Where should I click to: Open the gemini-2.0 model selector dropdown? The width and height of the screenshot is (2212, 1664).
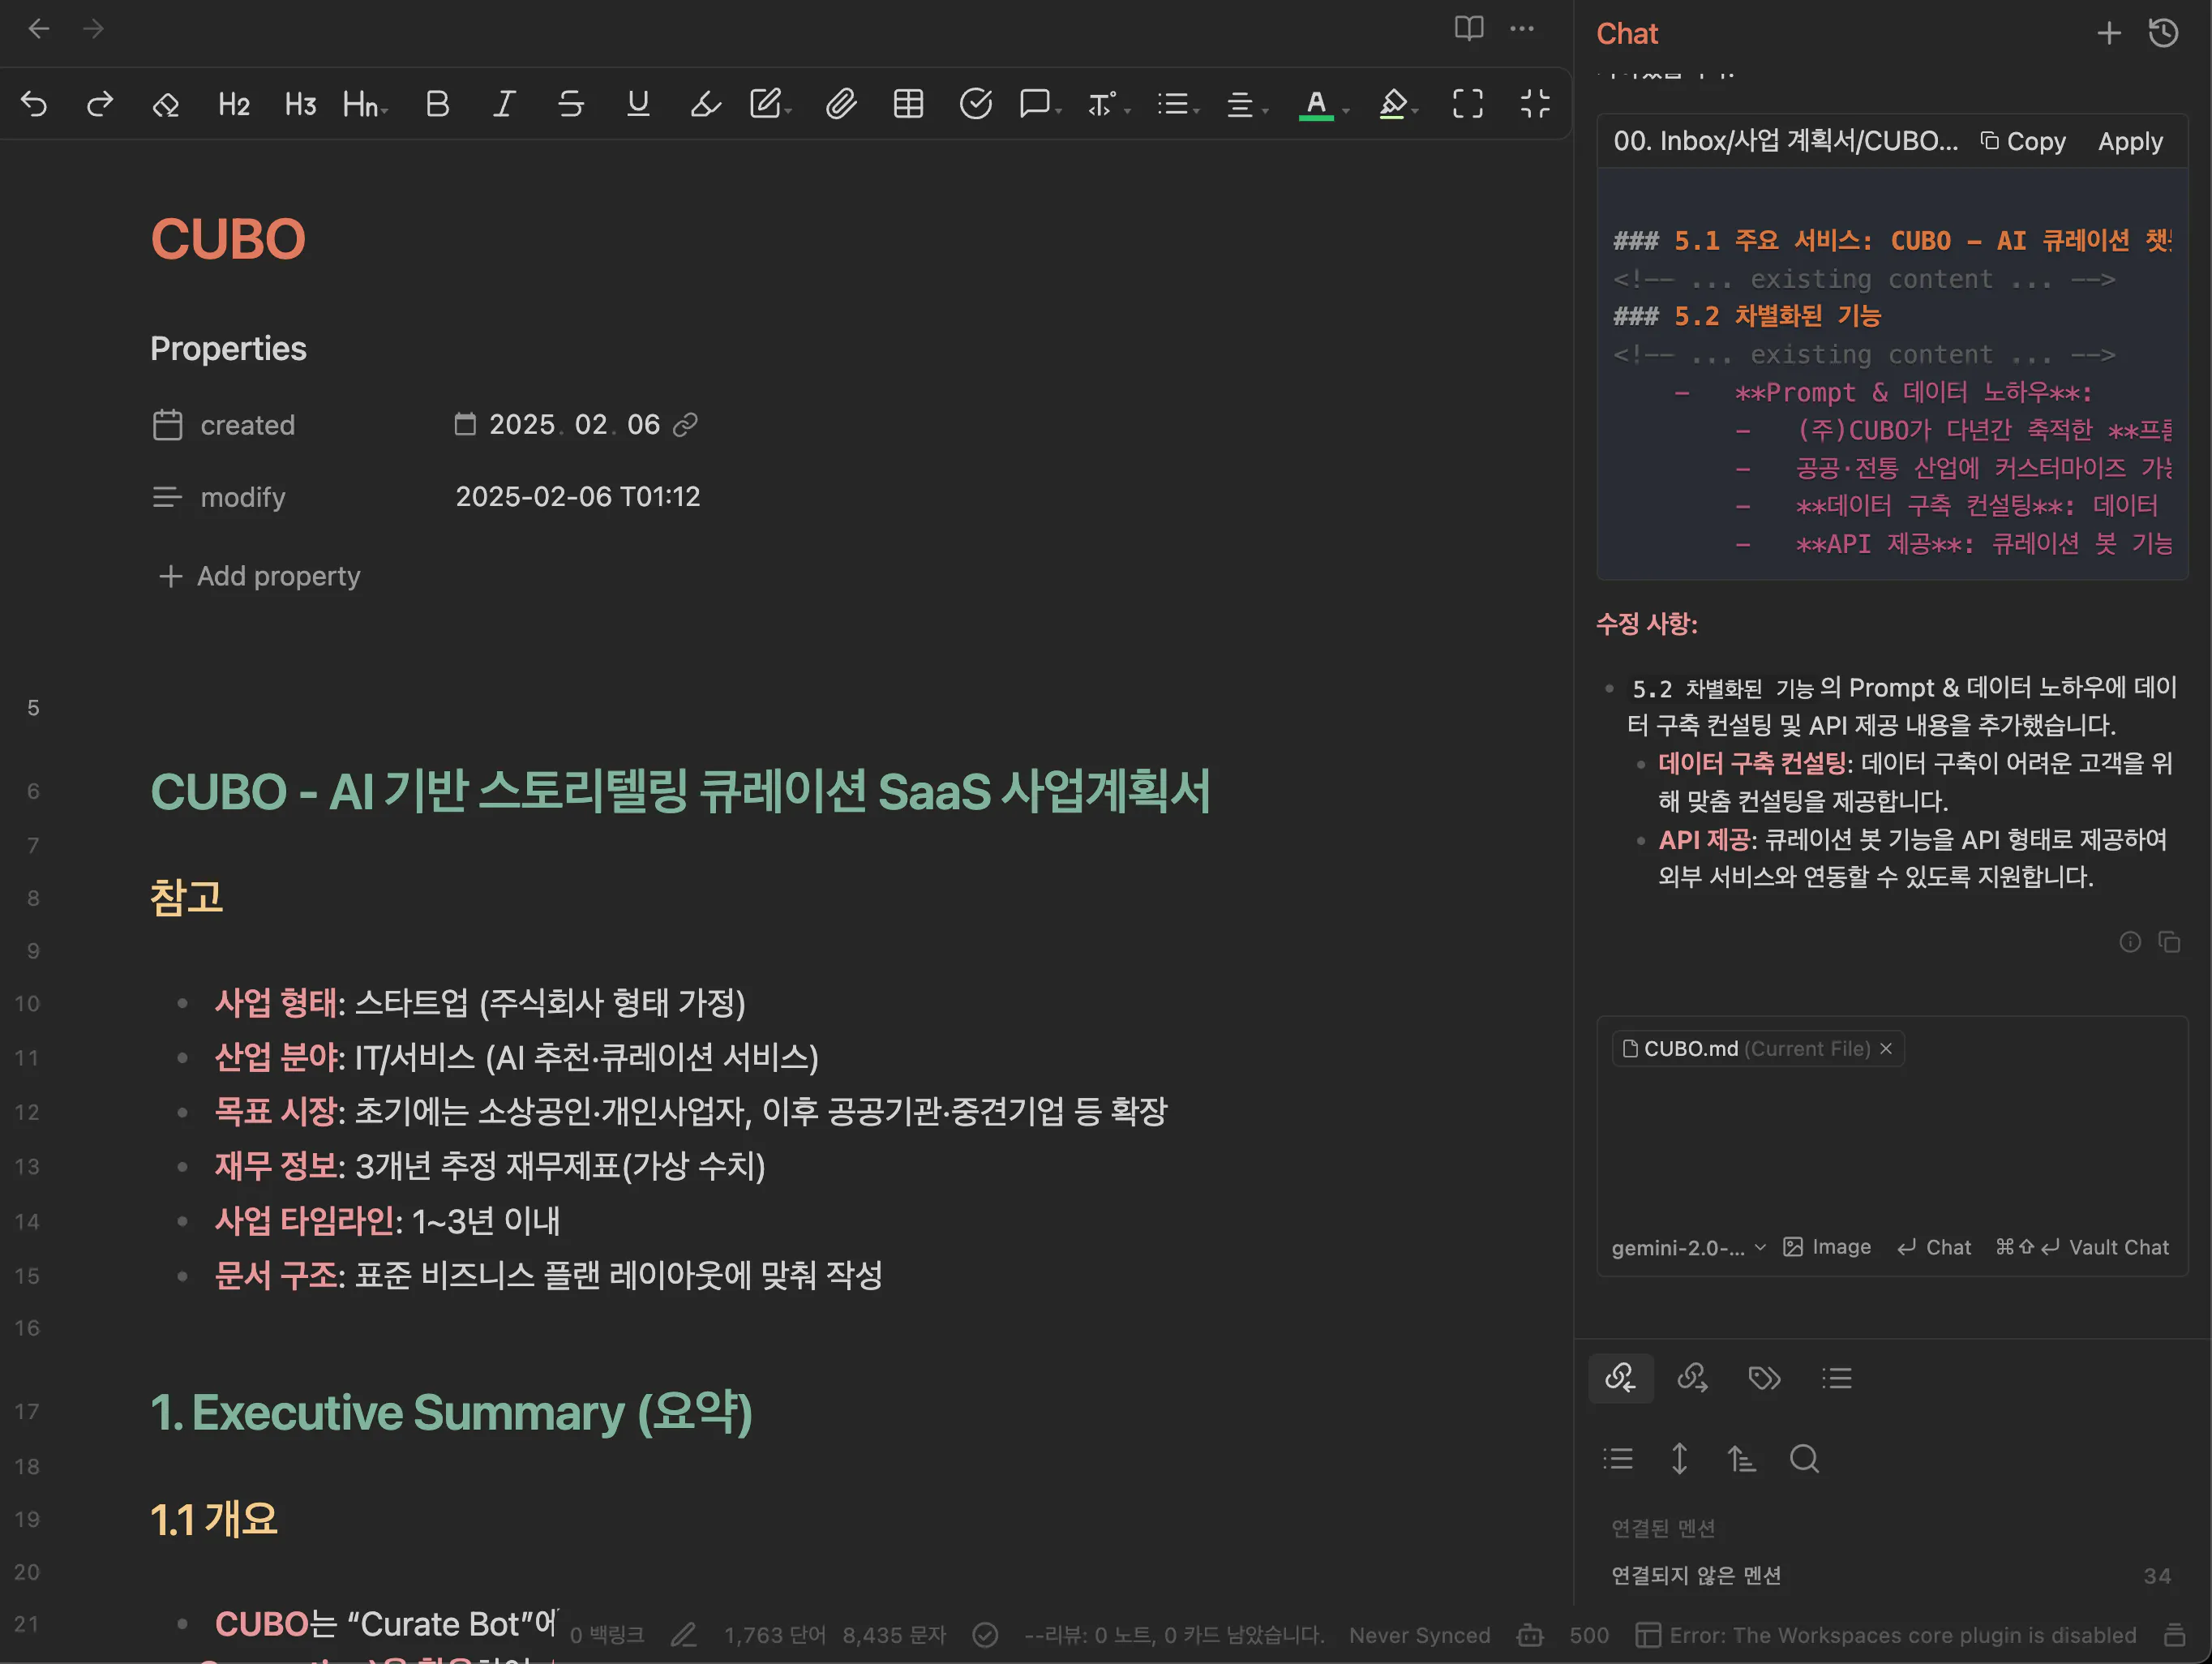(x=1688, y=1247)
